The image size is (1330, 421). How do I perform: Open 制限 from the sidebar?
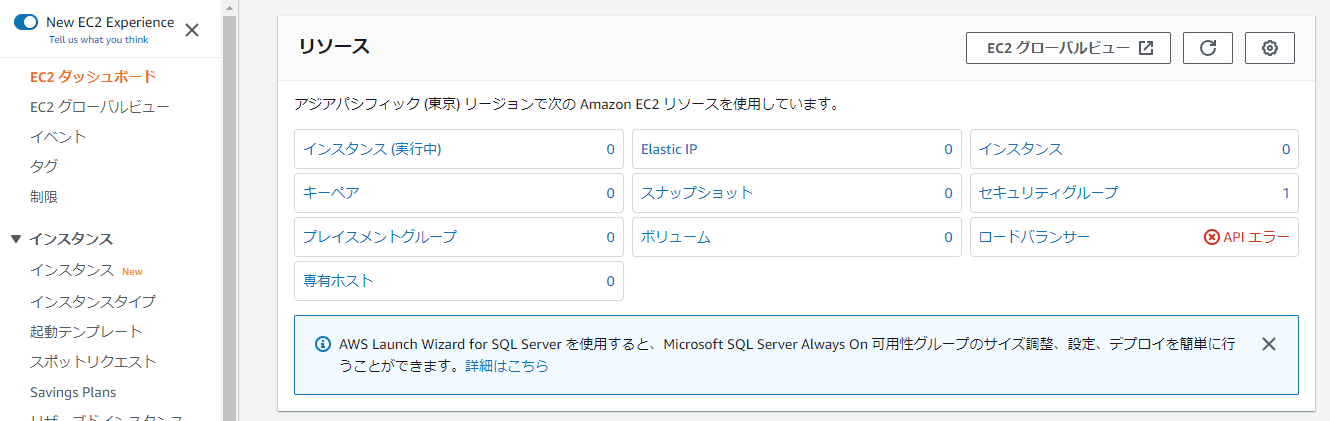[x=44, y=197]
